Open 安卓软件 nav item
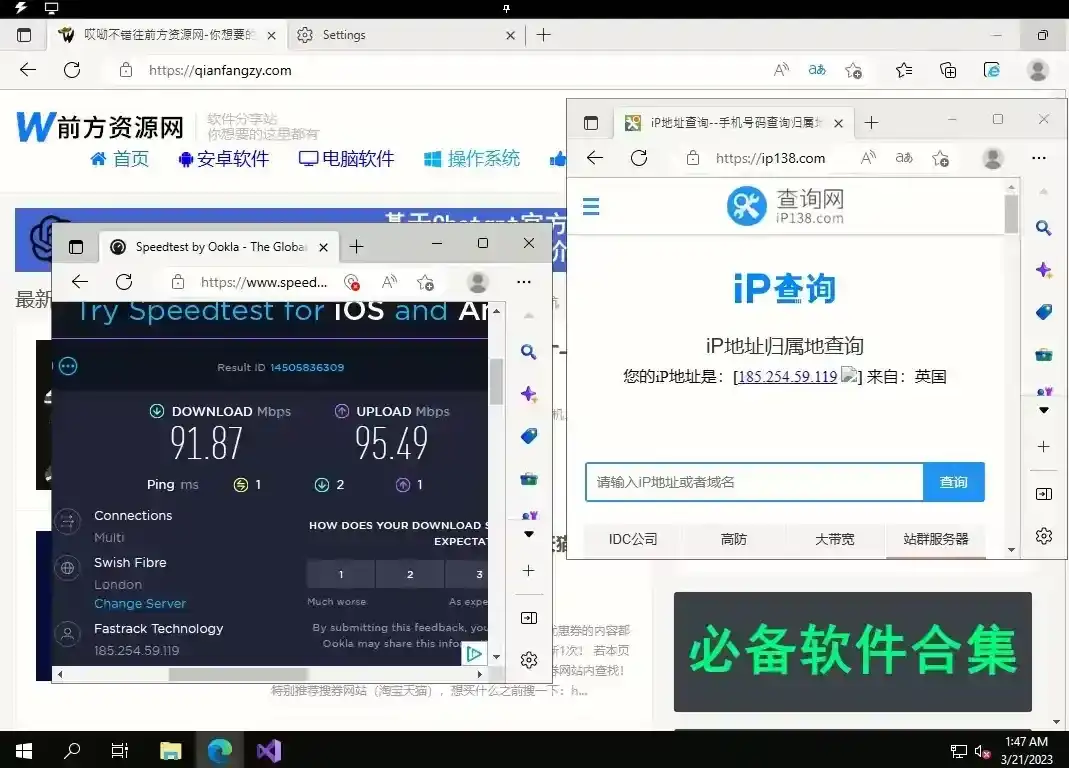Viewport: 1069px width, 768px height. coord(224,159)
